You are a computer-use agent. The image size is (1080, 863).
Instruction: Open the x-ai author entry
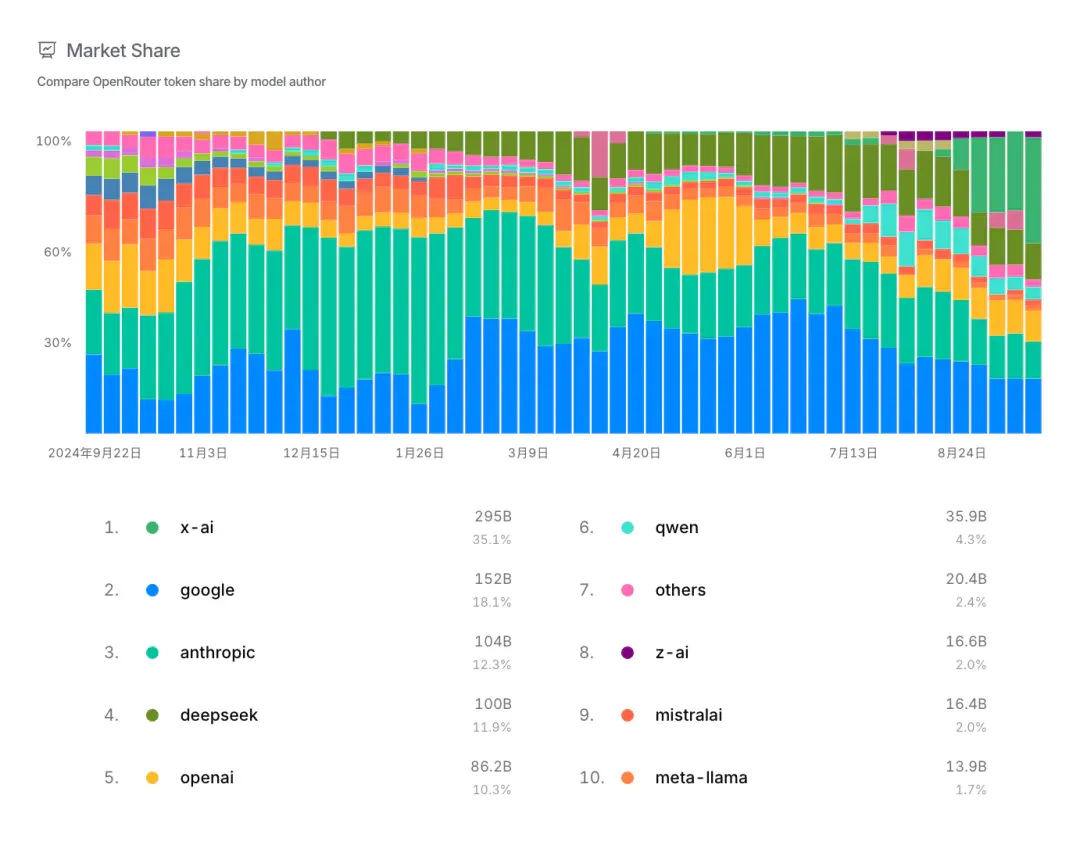pyautogui.click(x=197, y=528)
